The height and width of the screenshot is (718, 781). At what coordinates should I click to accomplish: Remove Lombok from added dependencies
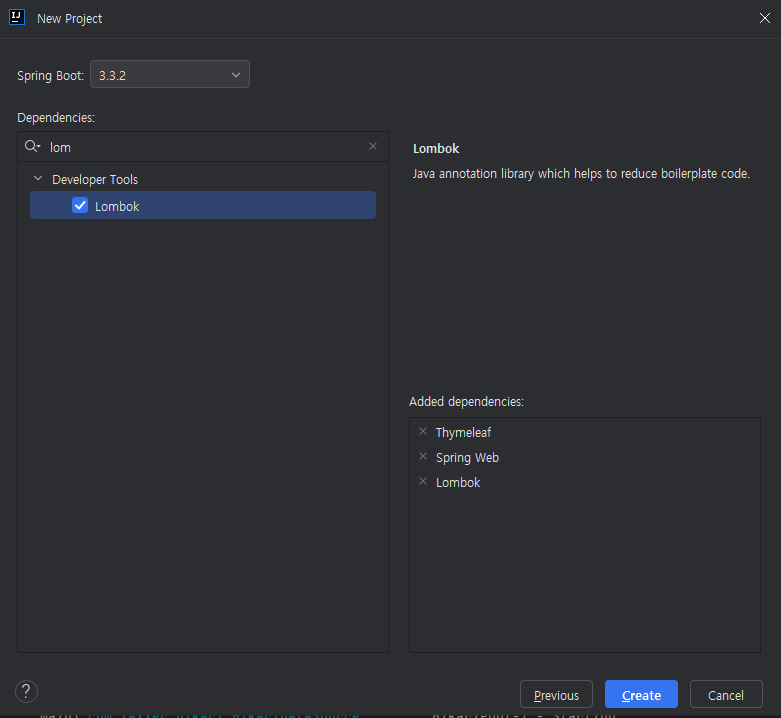423,481
